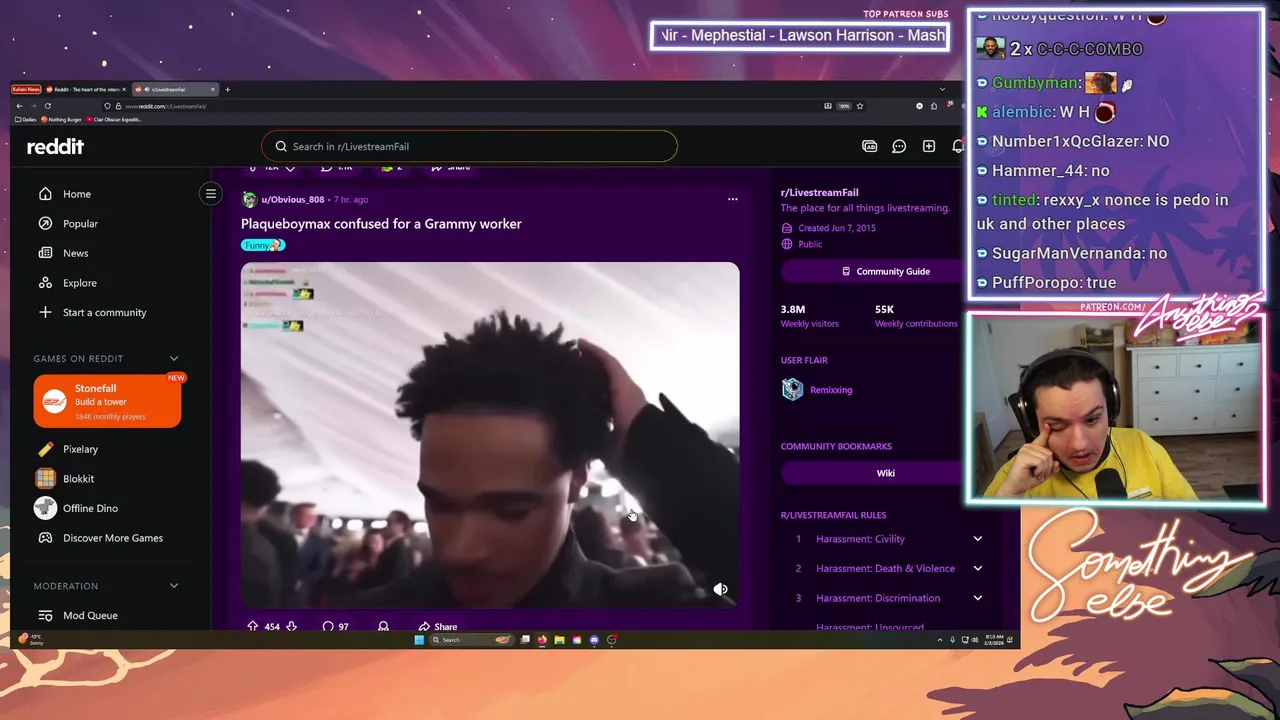Give an award to the post
This screenshot has height=720, width=1280.
383,627
